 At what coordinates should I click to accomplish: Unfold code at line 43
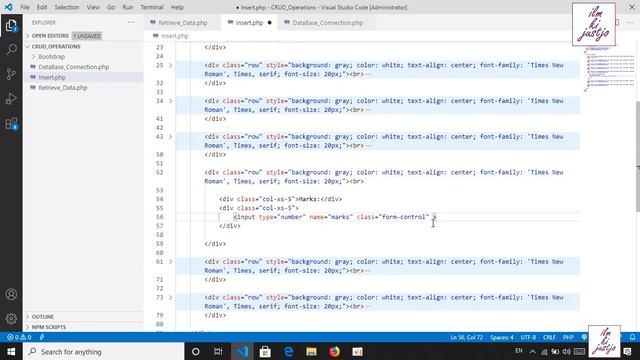point(171,137)
